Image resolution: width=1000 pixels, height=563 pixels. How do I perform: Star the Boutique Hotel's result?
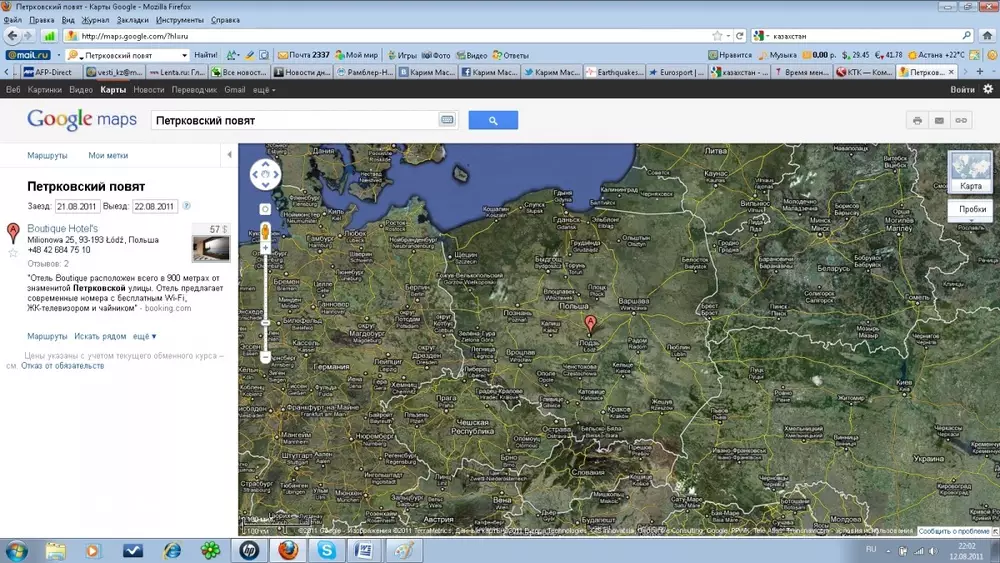point(13,253)
